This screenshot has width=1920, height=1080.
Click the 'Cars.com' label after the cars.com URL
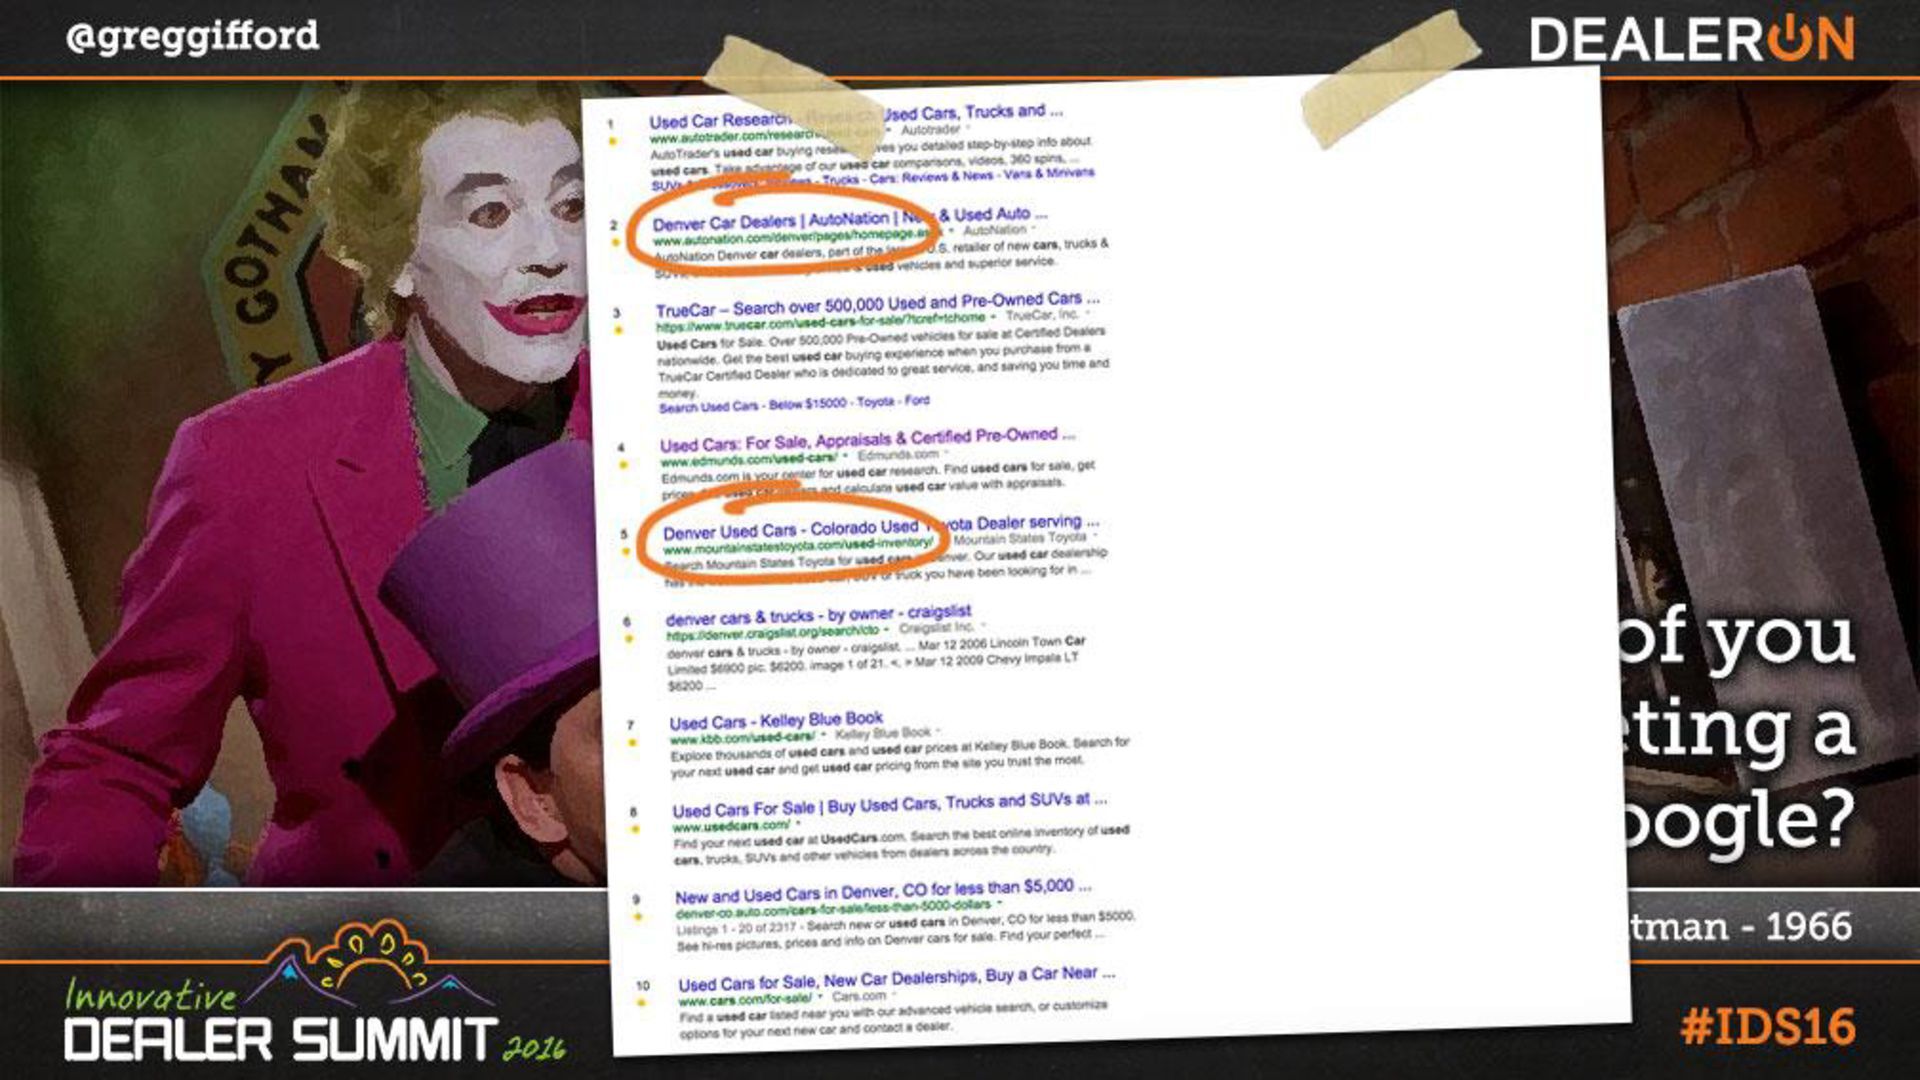859,996
